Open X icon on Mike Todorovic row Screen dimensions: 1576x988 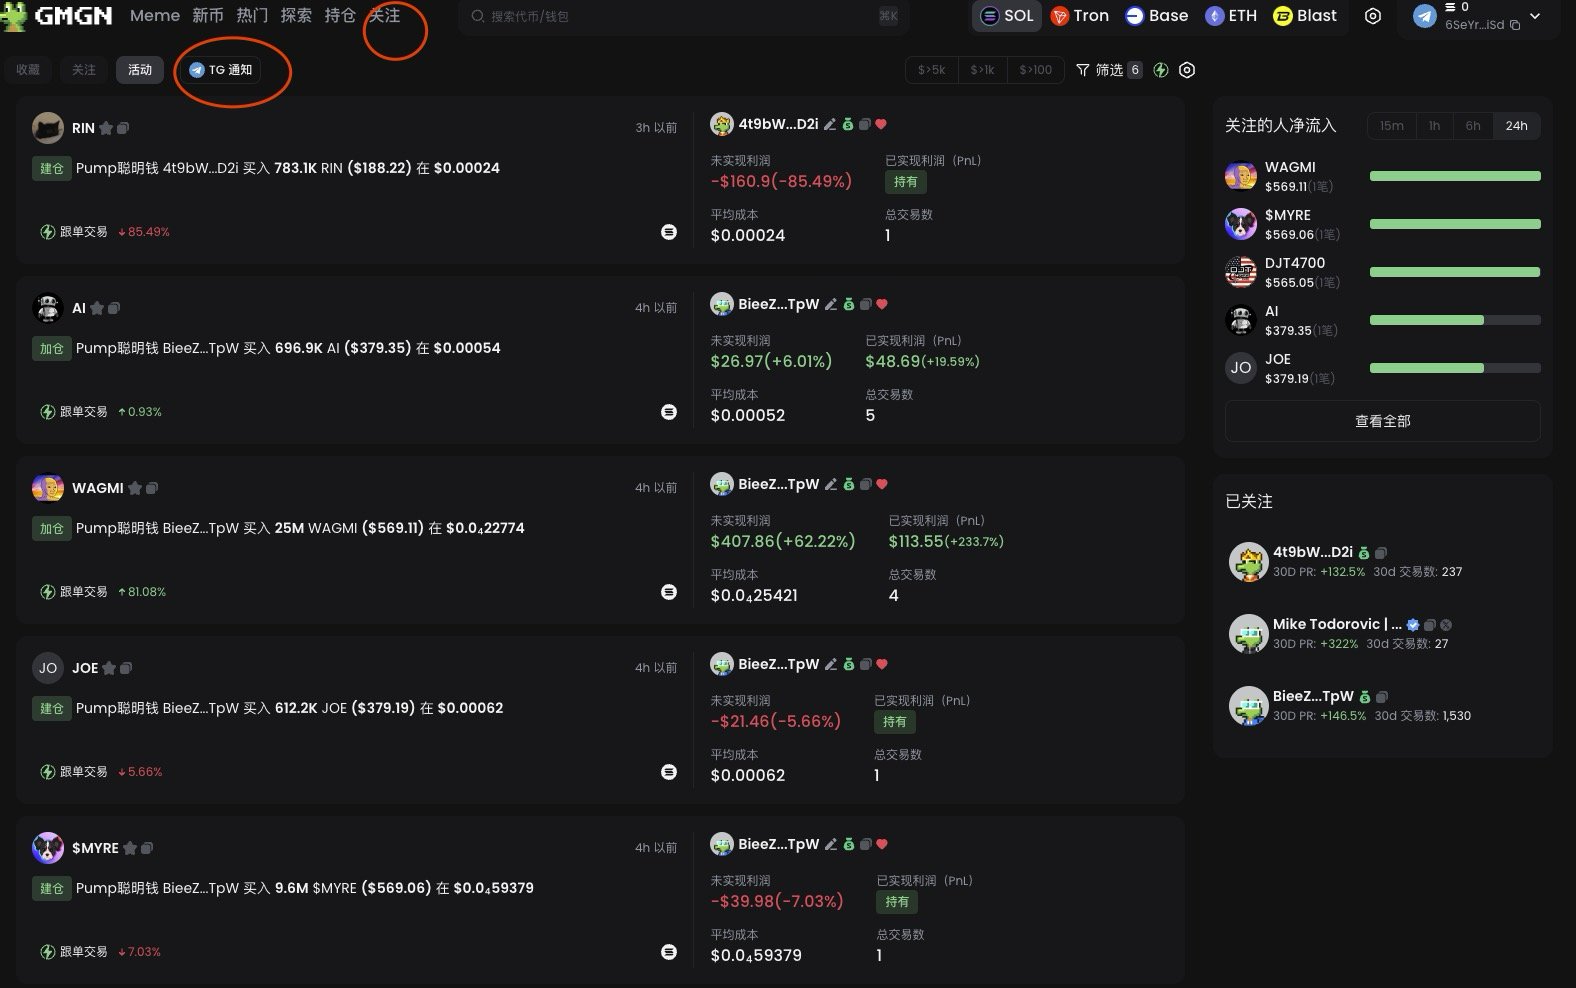1446,625
